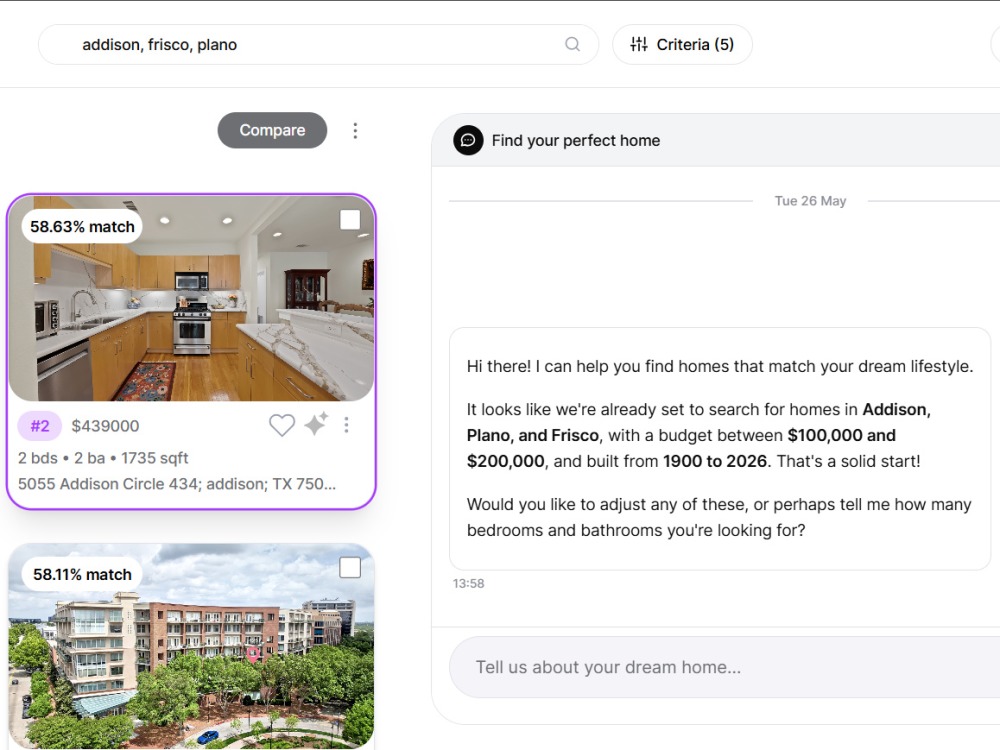
Task: Click the Compare button
Action: pos(272,130)
